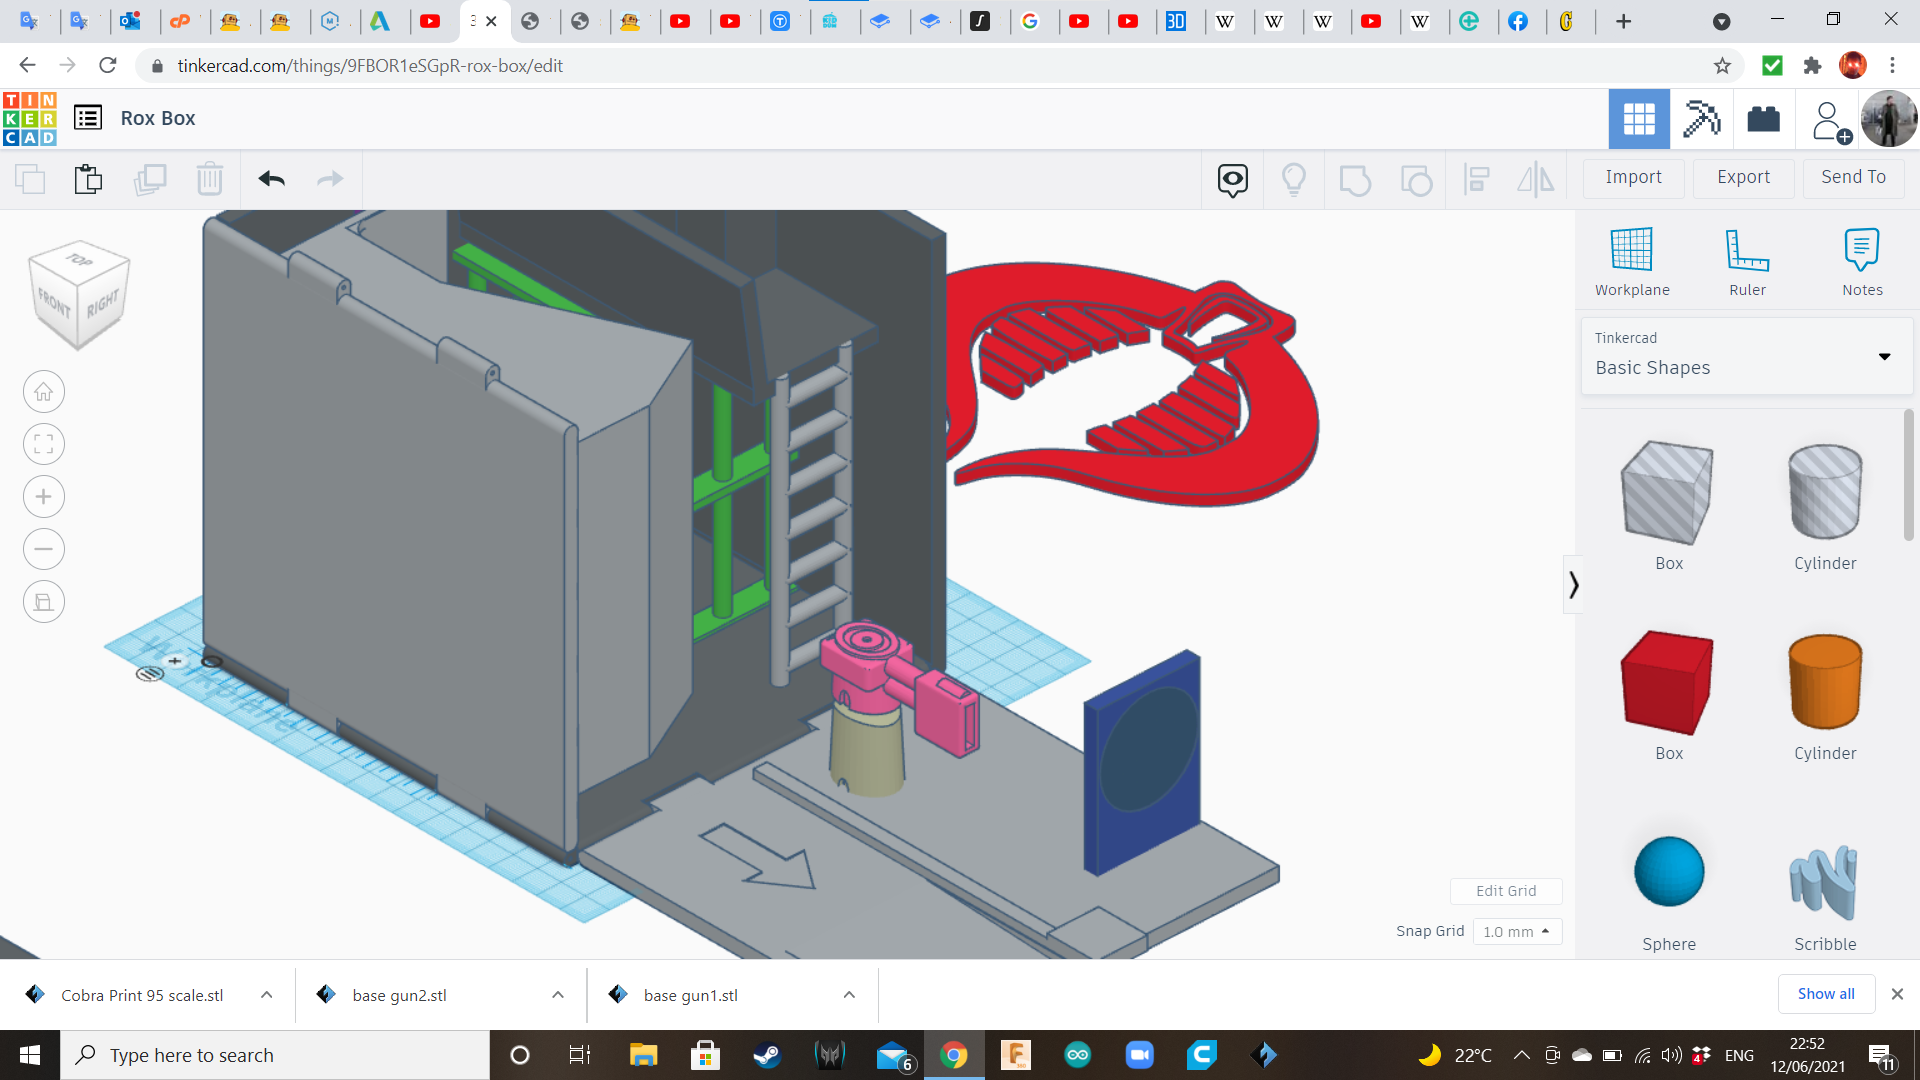Click Fit all in view icon
Viewport: 1920px width, 1080px height.
44,444
